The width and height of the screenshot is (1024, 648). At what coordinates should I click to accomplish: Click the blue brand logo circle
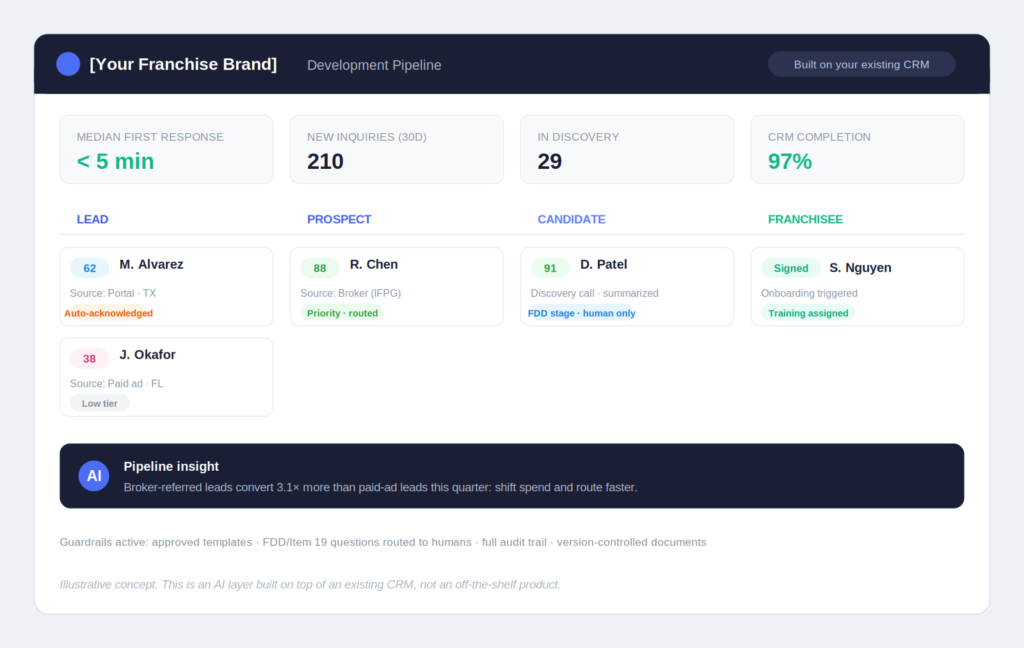pos(68,64)
